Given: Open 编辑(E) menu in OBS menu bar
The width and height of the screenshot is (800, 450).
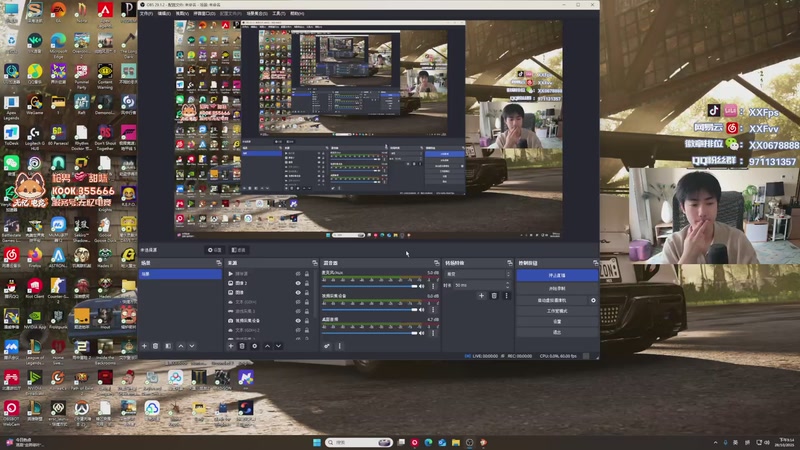Looking at the screenshot, I should point(164,13).
